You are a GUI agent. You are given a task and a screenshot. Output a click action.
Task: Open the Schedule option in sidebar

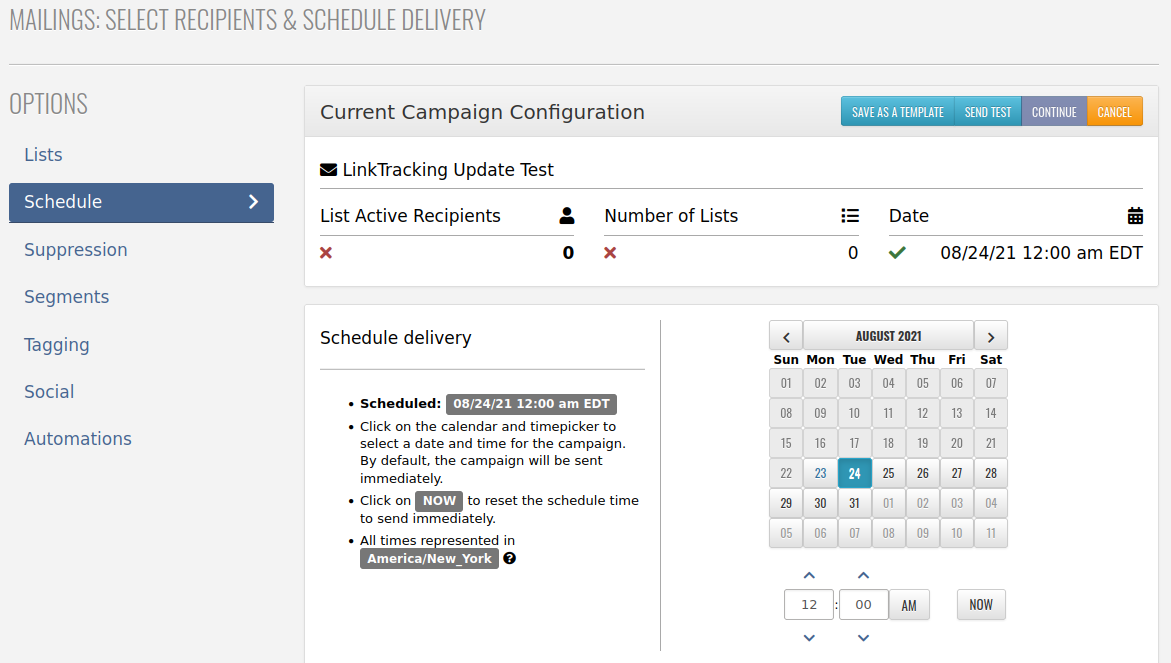click(x=141, y=202)
